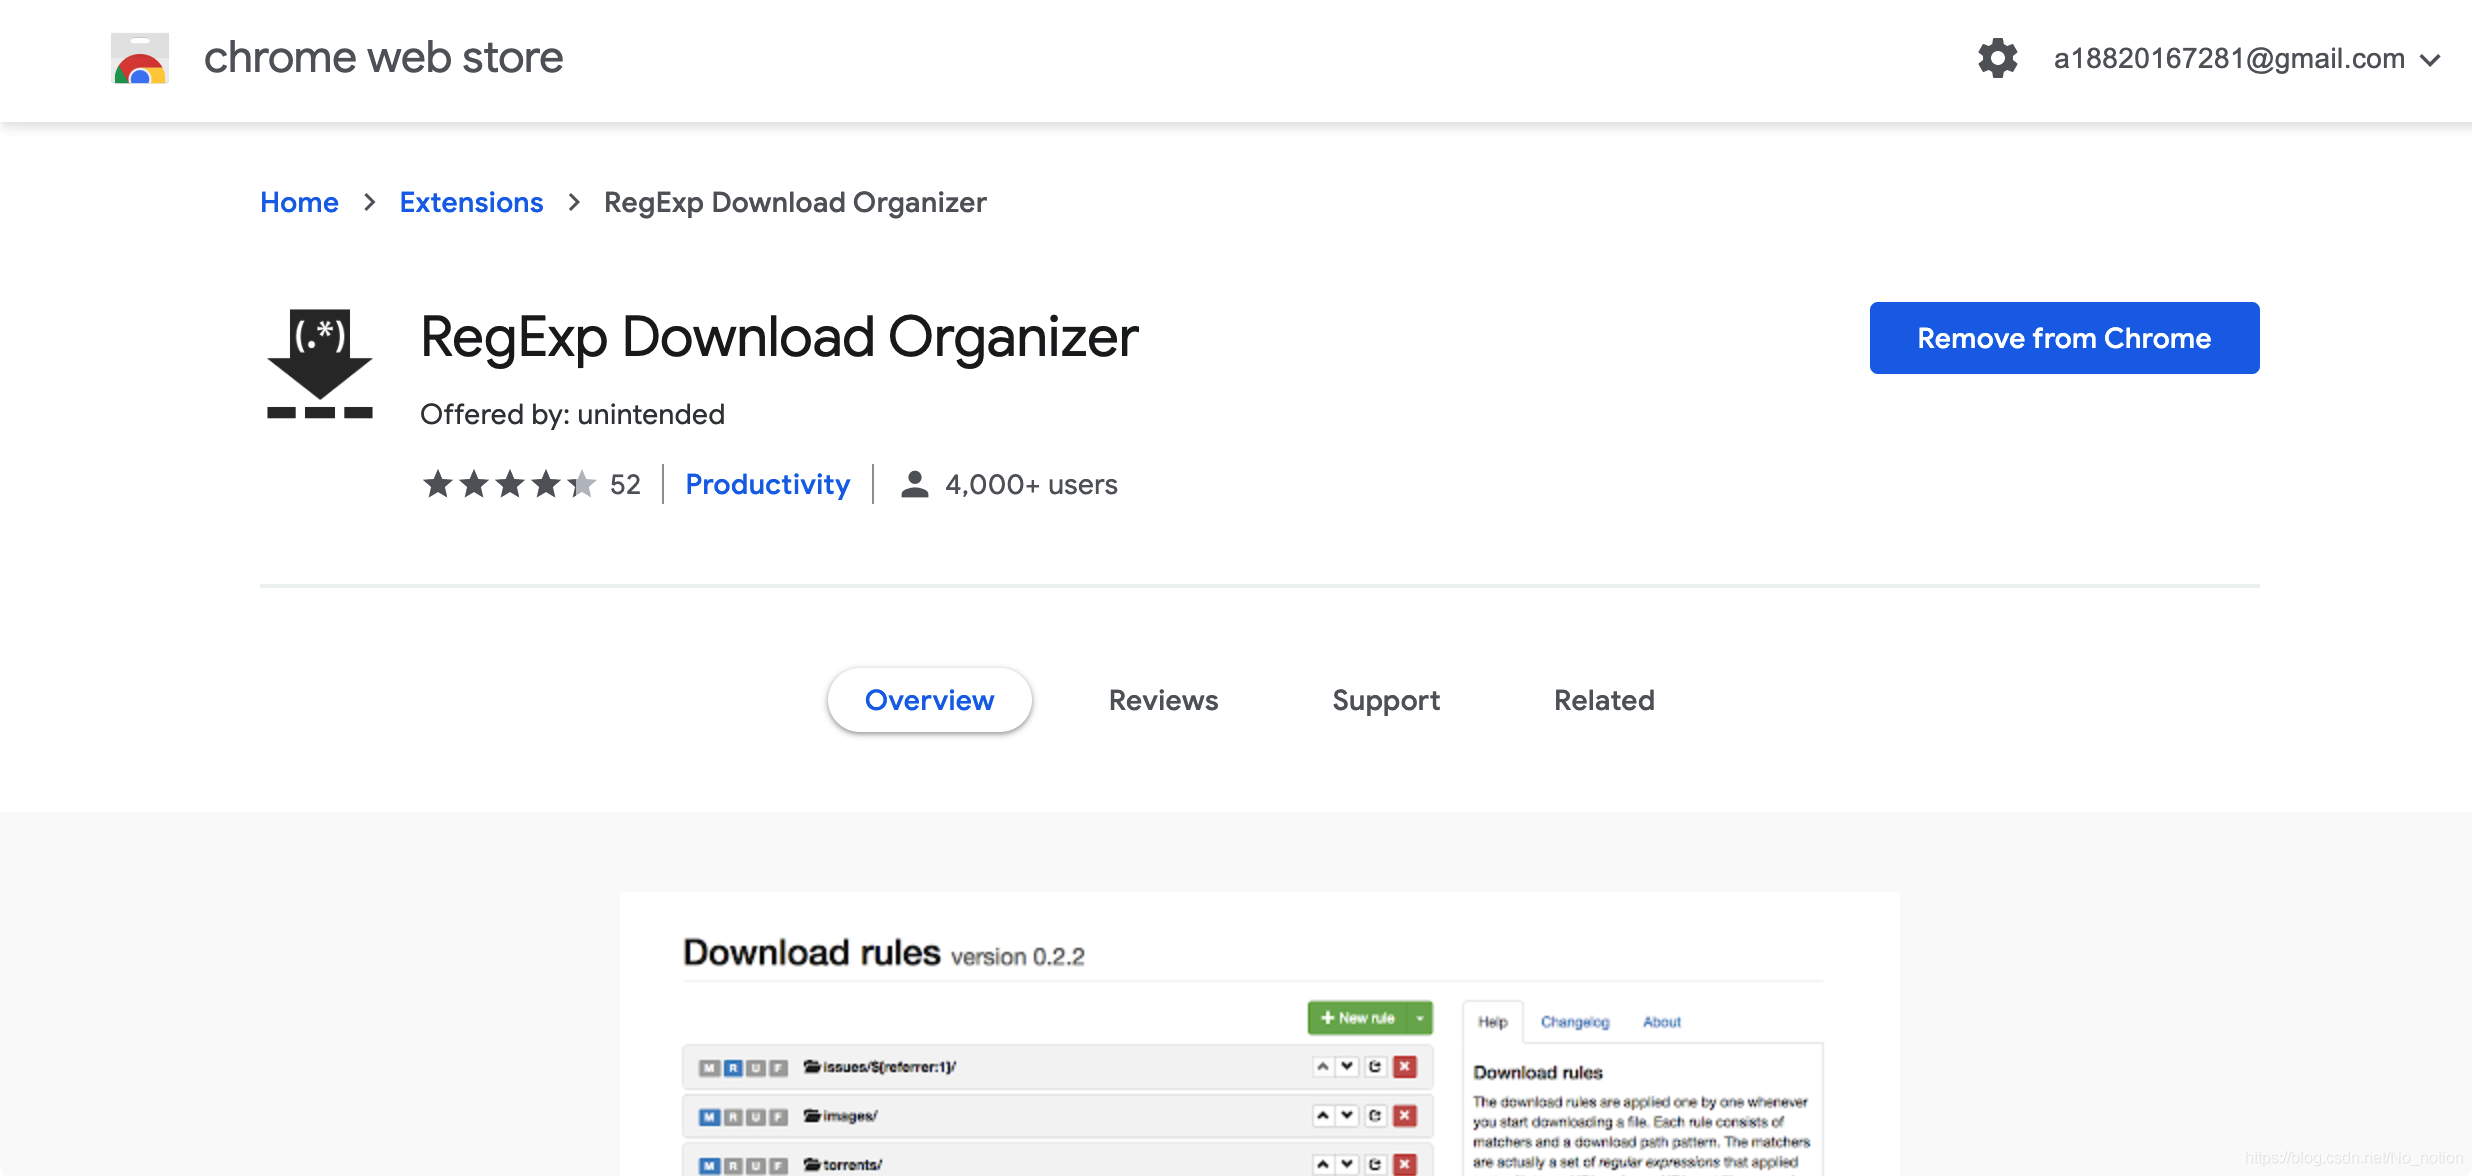
Task: Open Changelog tab in screenshot
Action: 1574,1022
